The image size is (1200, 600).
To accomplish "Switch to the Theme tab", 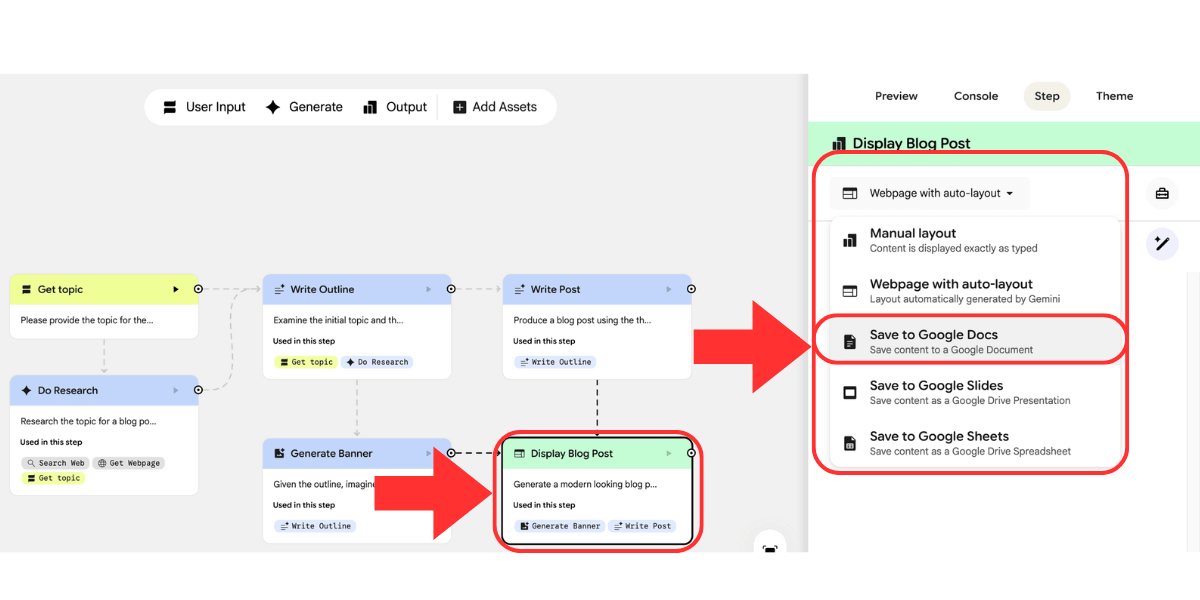I will tap(1114, 96).
